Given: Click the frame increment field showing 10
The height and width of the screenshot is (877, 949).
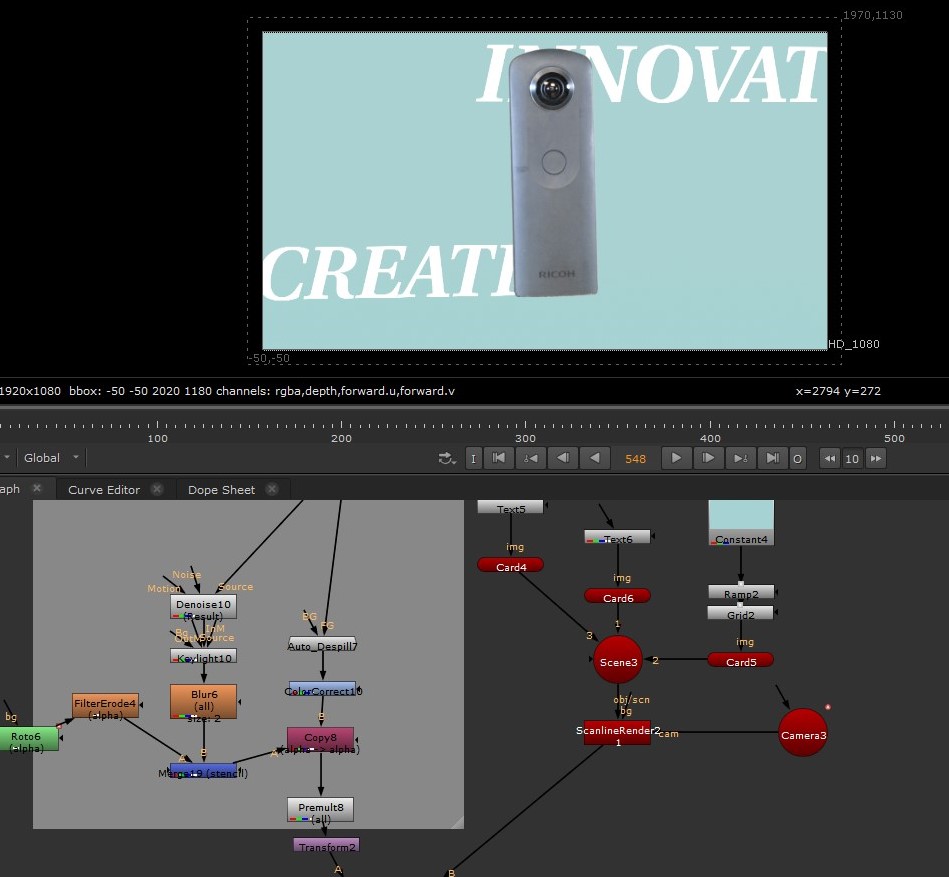Looking at the screenshot, I should (852, 459).
